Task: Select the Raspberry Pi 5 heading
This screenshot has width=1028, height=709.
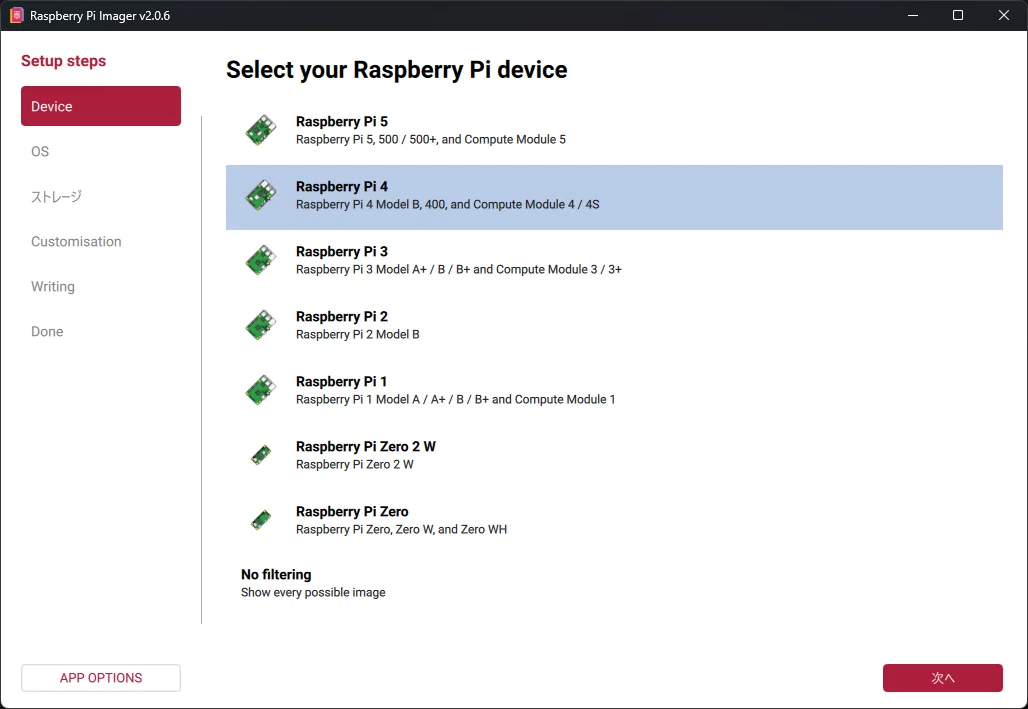Action: (342, 121)
